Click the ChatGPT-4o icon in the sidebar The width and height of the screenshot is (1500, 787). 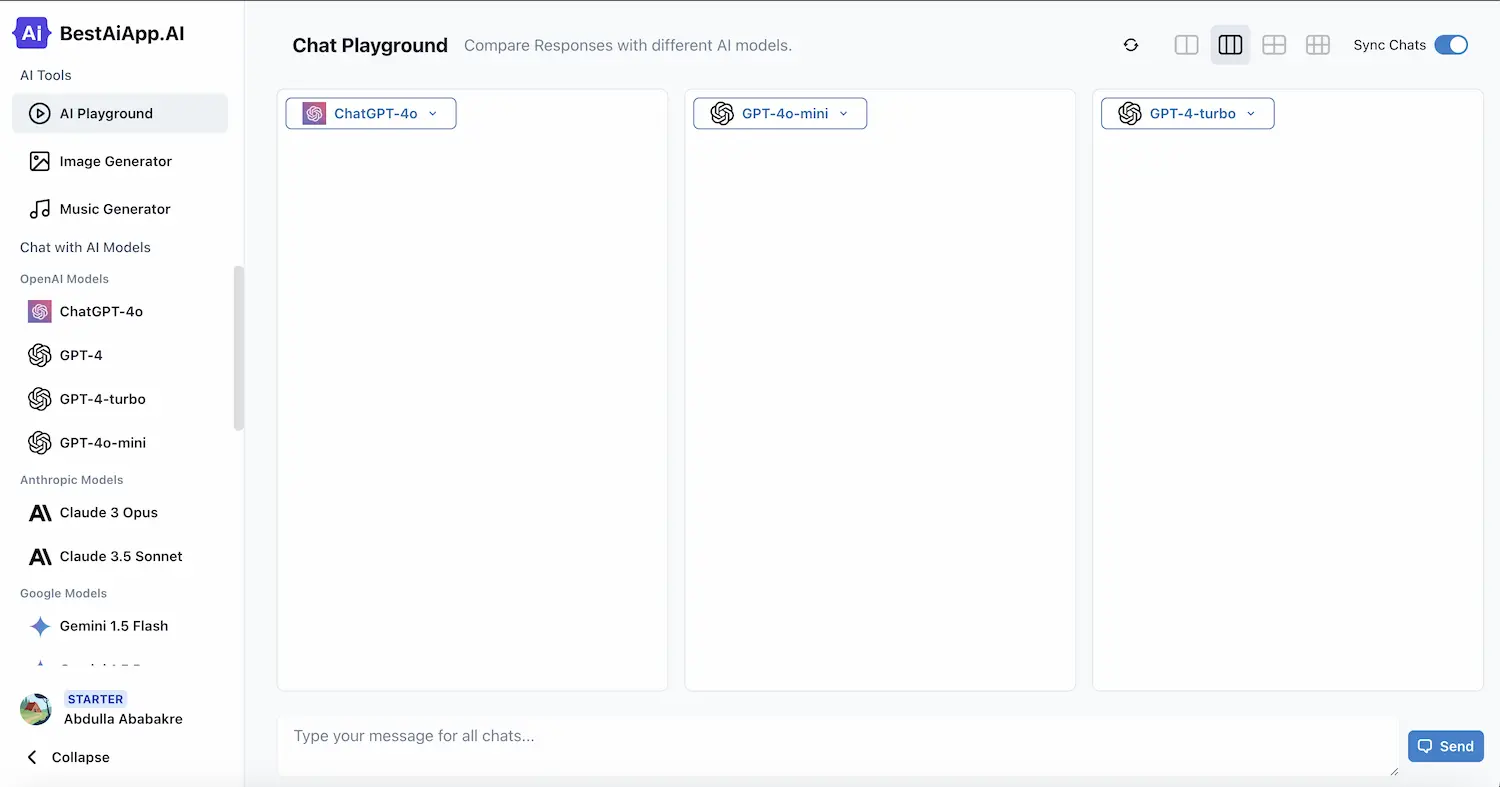click(40, 312)
